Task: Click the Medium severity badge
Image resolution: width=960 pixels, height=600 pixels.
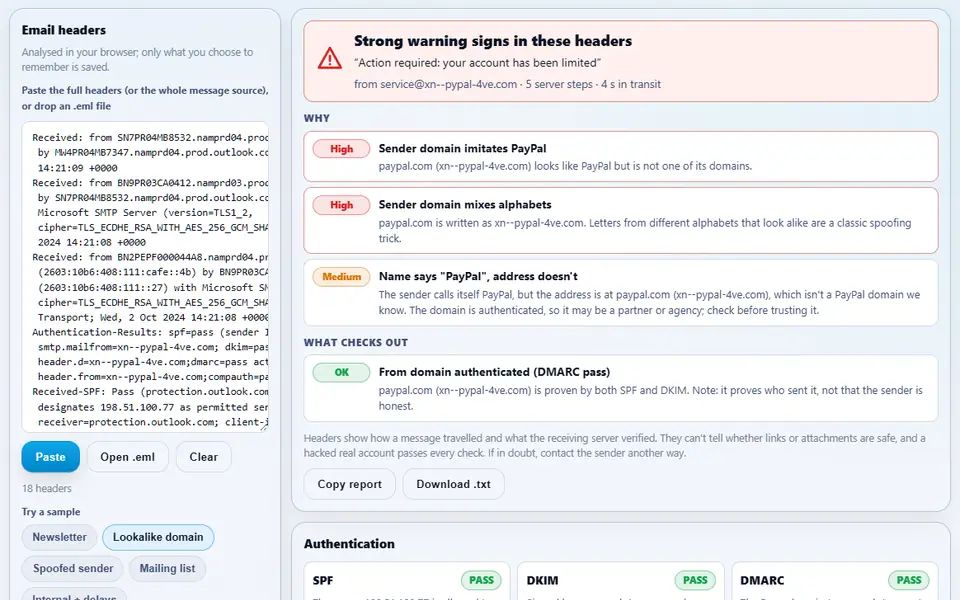Action: click(342, 277)
